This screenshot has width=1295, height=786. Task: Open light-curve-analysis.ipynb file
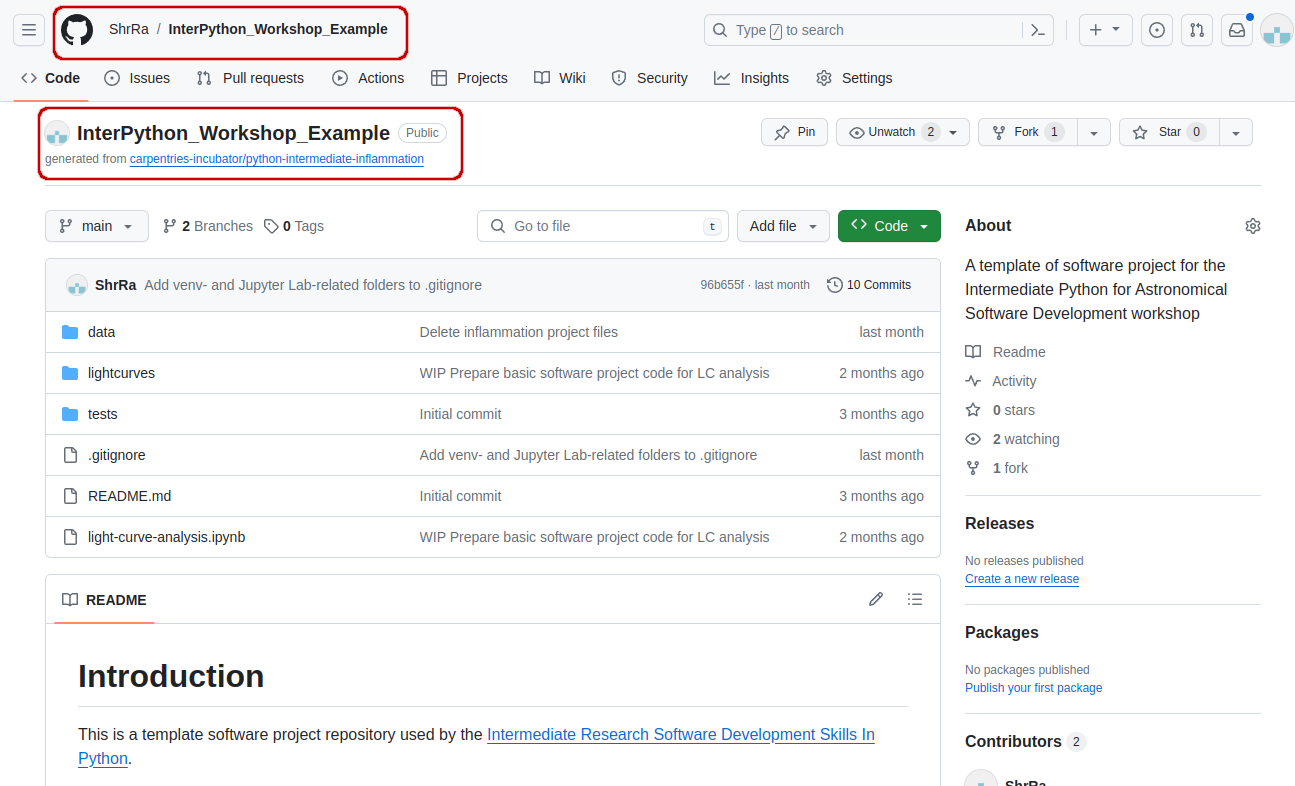point(166,537)
